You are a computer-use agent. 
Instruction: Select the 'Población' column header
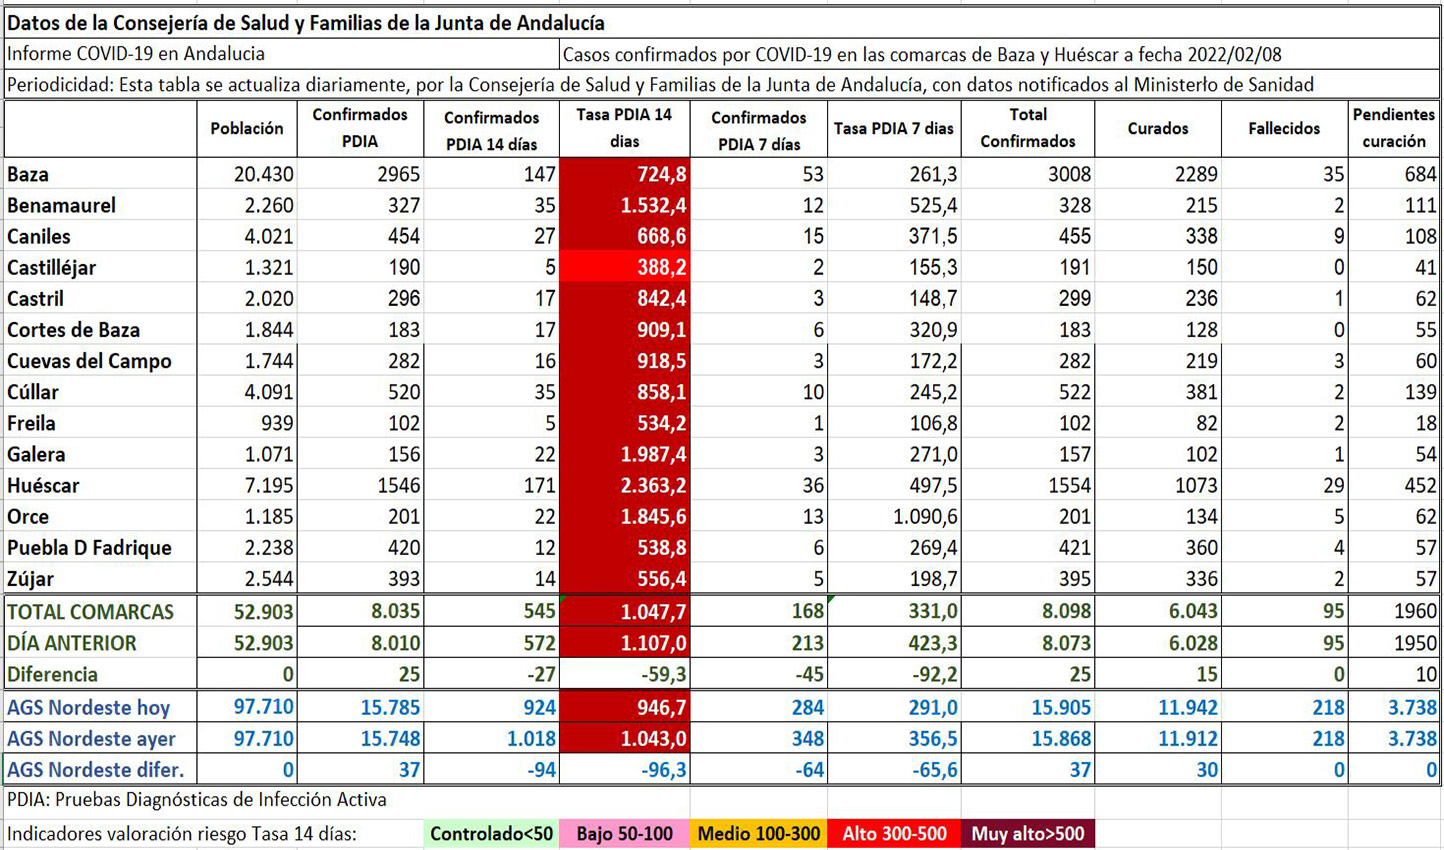(x=247, y=129)
